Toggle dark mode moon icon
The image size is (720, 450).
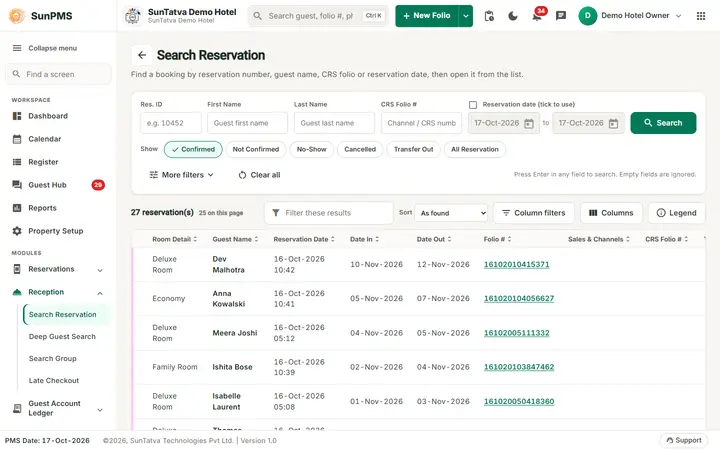click(513, 16)
